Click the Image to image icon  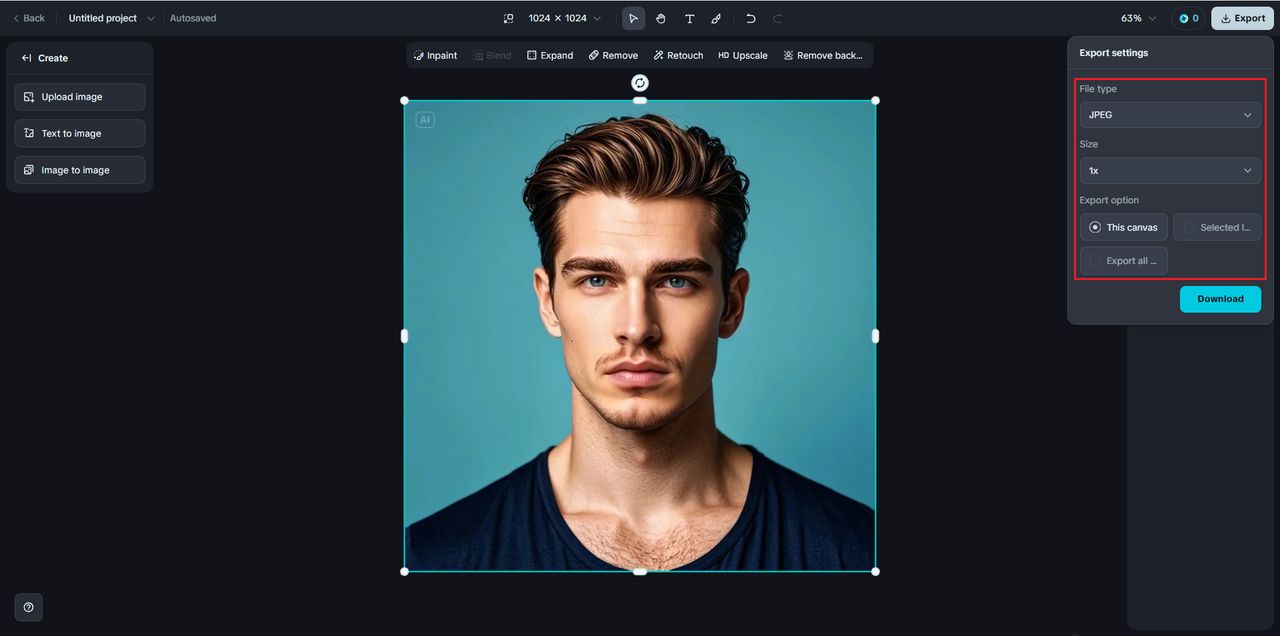tap(29, 170)
